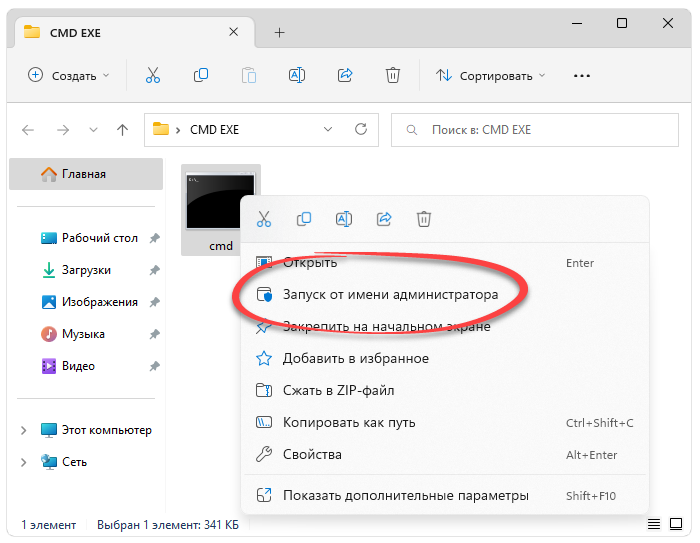Choose Закрепить на начальном экране
700x543 pixels.
[445, 326]
